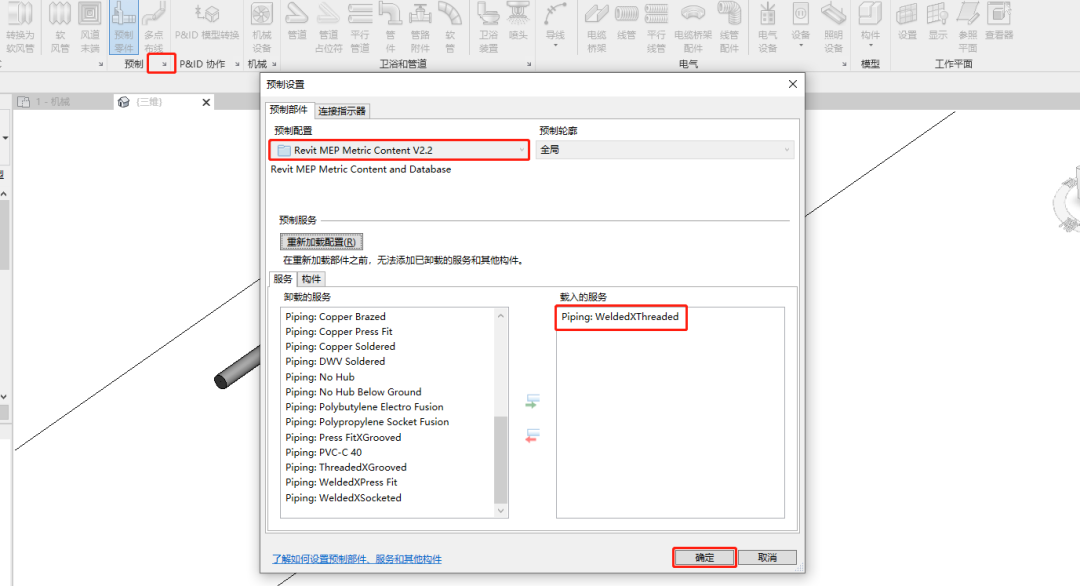Viewport: 1080px width, 586px height.
Task: Choose the 平行线管 parallel conduits tool
Action: [x=656, y=27]
